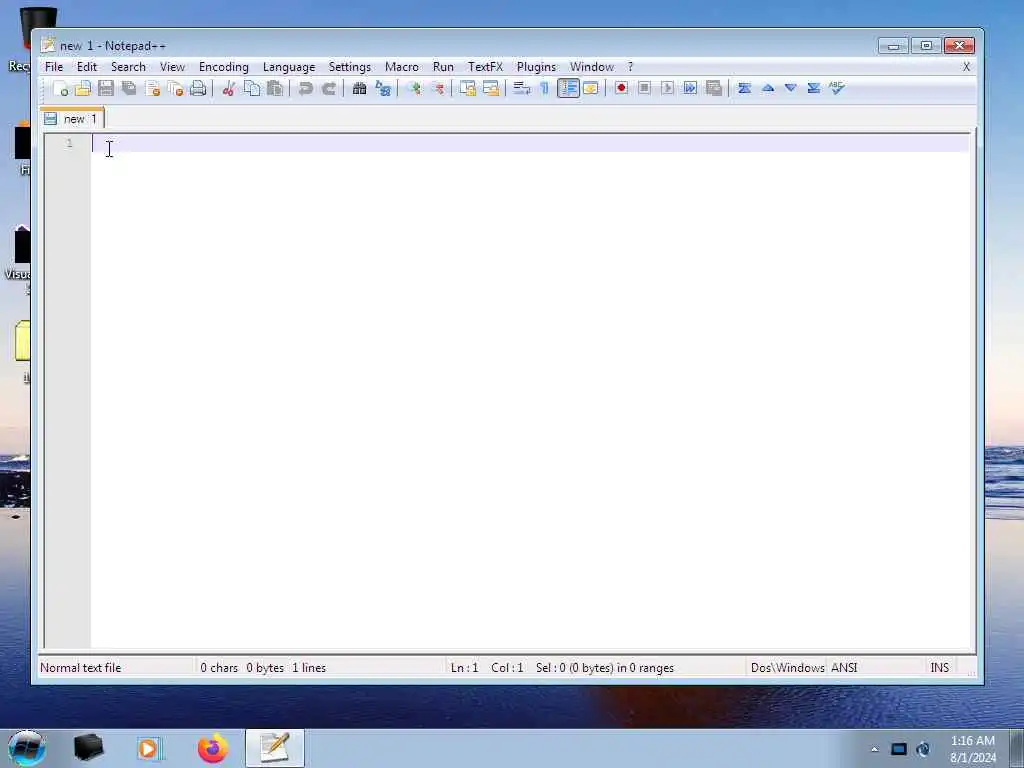
Task: Toggle synchronized vertical scrolling
Action: click(x=468, y=88)
